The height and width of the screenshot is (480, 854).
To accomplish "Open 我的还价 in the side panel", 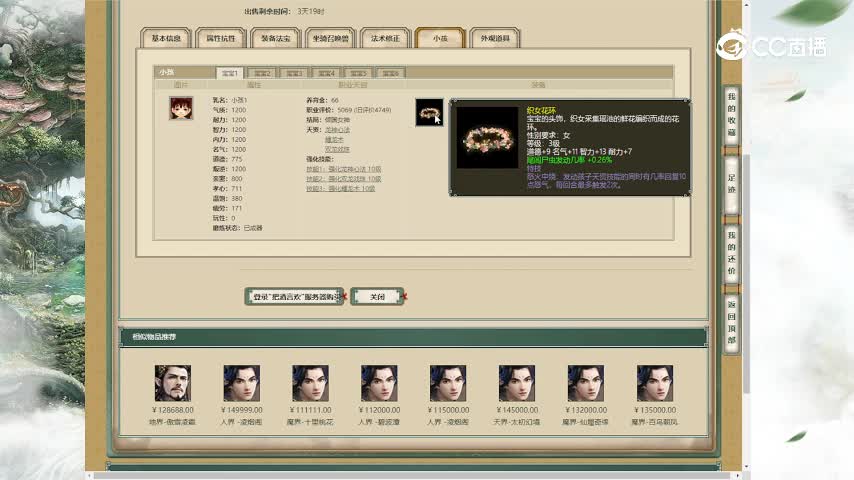I will click(x=731, y=253).
